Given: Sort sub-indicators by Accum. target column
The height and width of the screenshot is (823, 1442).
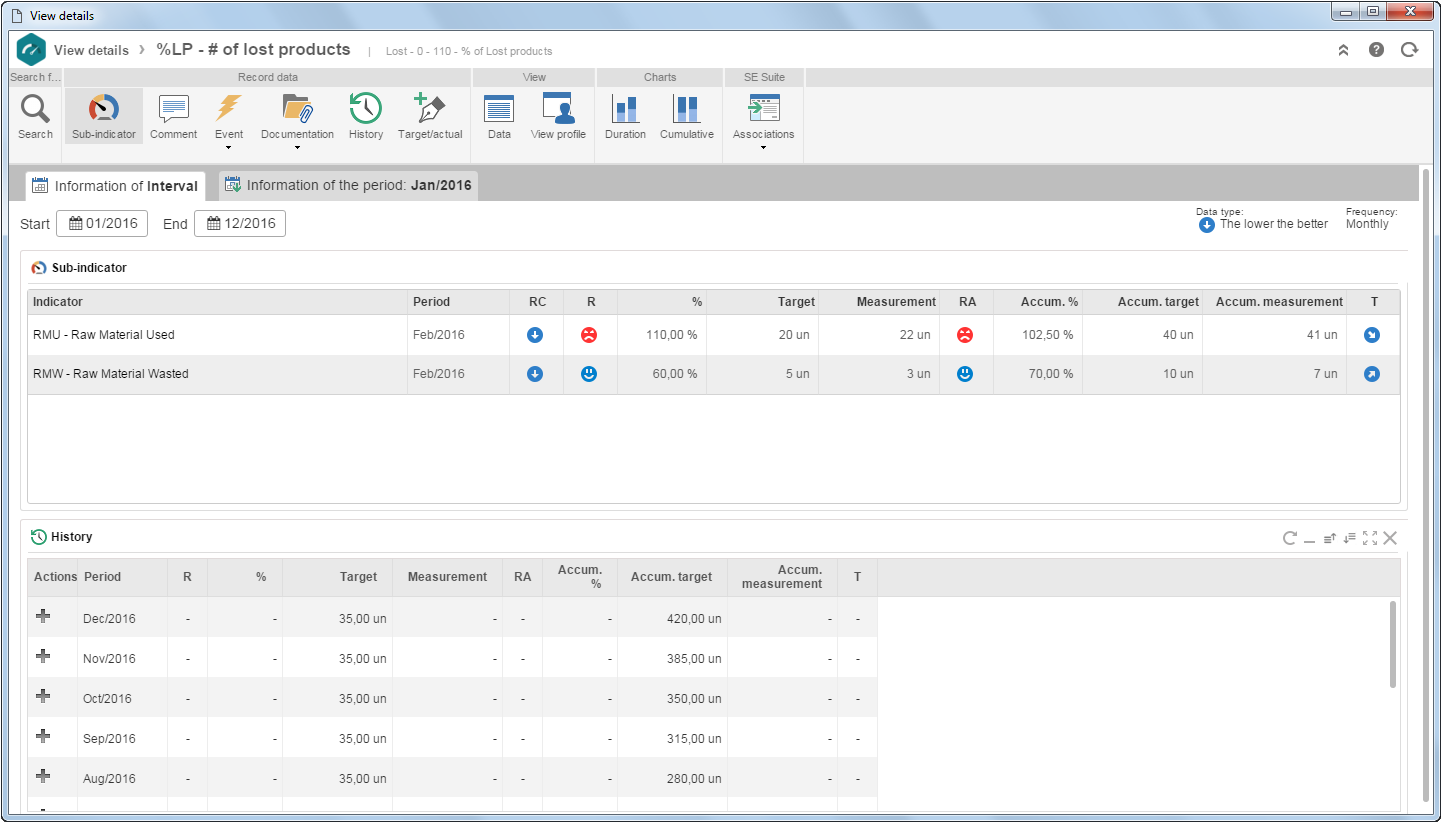Looking at the screenshot, I should (x=1142, y=301).
